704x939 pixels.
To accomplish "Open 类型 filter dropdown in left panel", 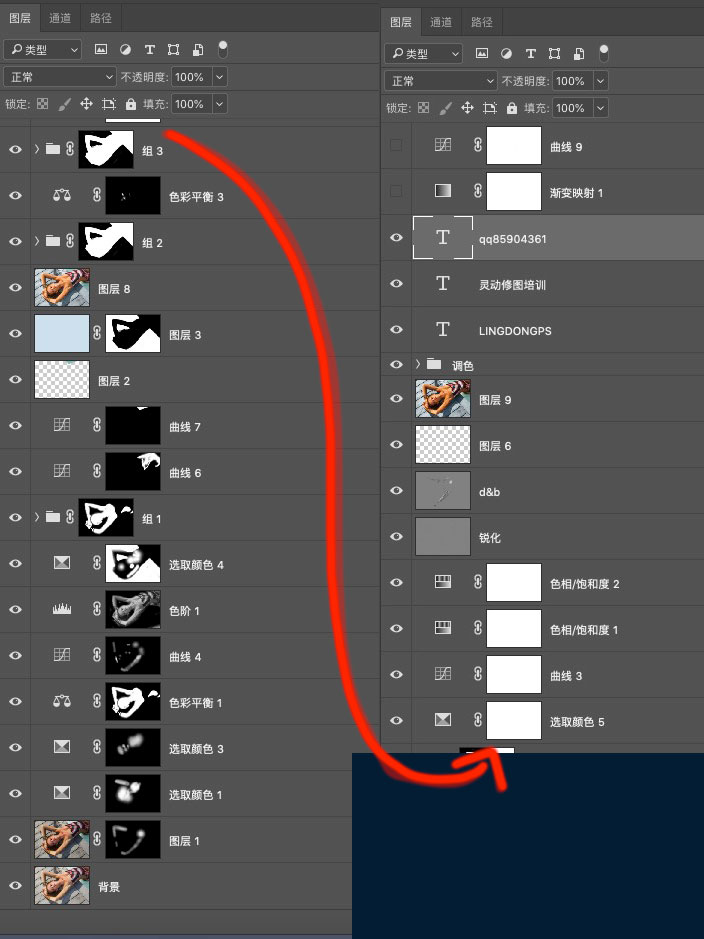I will [43, 50].
